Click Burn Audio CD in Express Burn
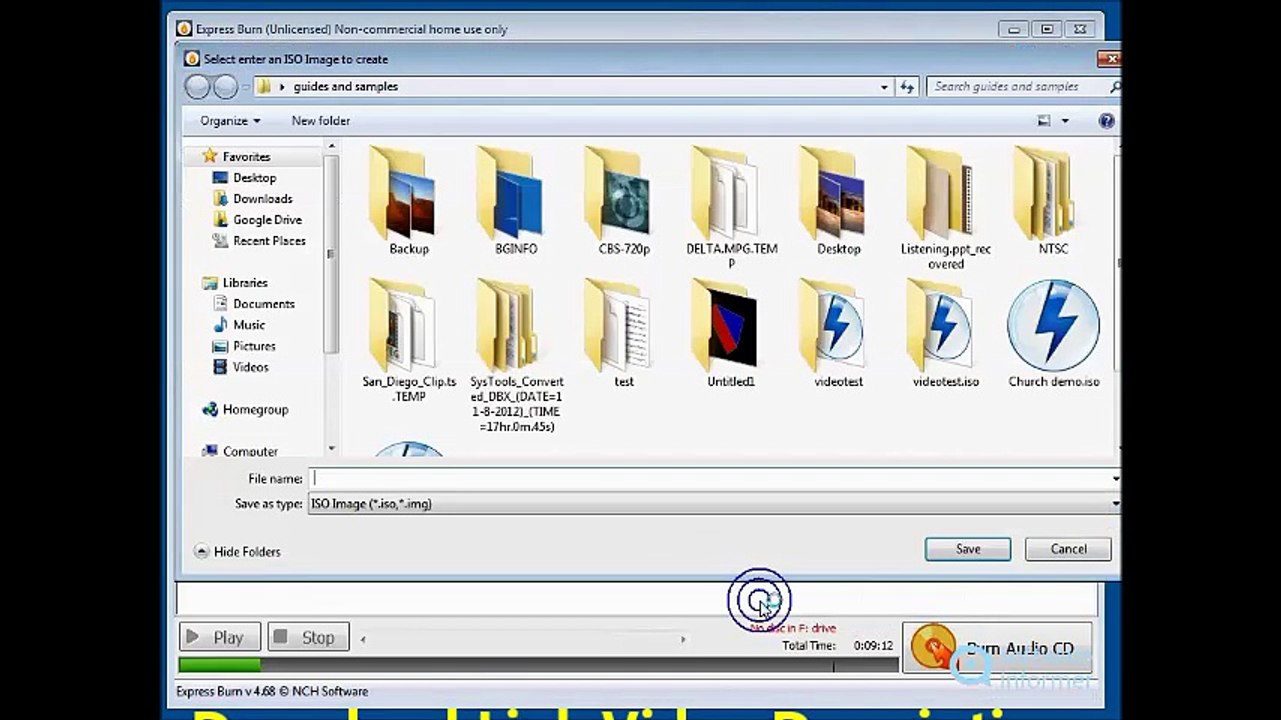1281x720 pixels. click(996, 648)
